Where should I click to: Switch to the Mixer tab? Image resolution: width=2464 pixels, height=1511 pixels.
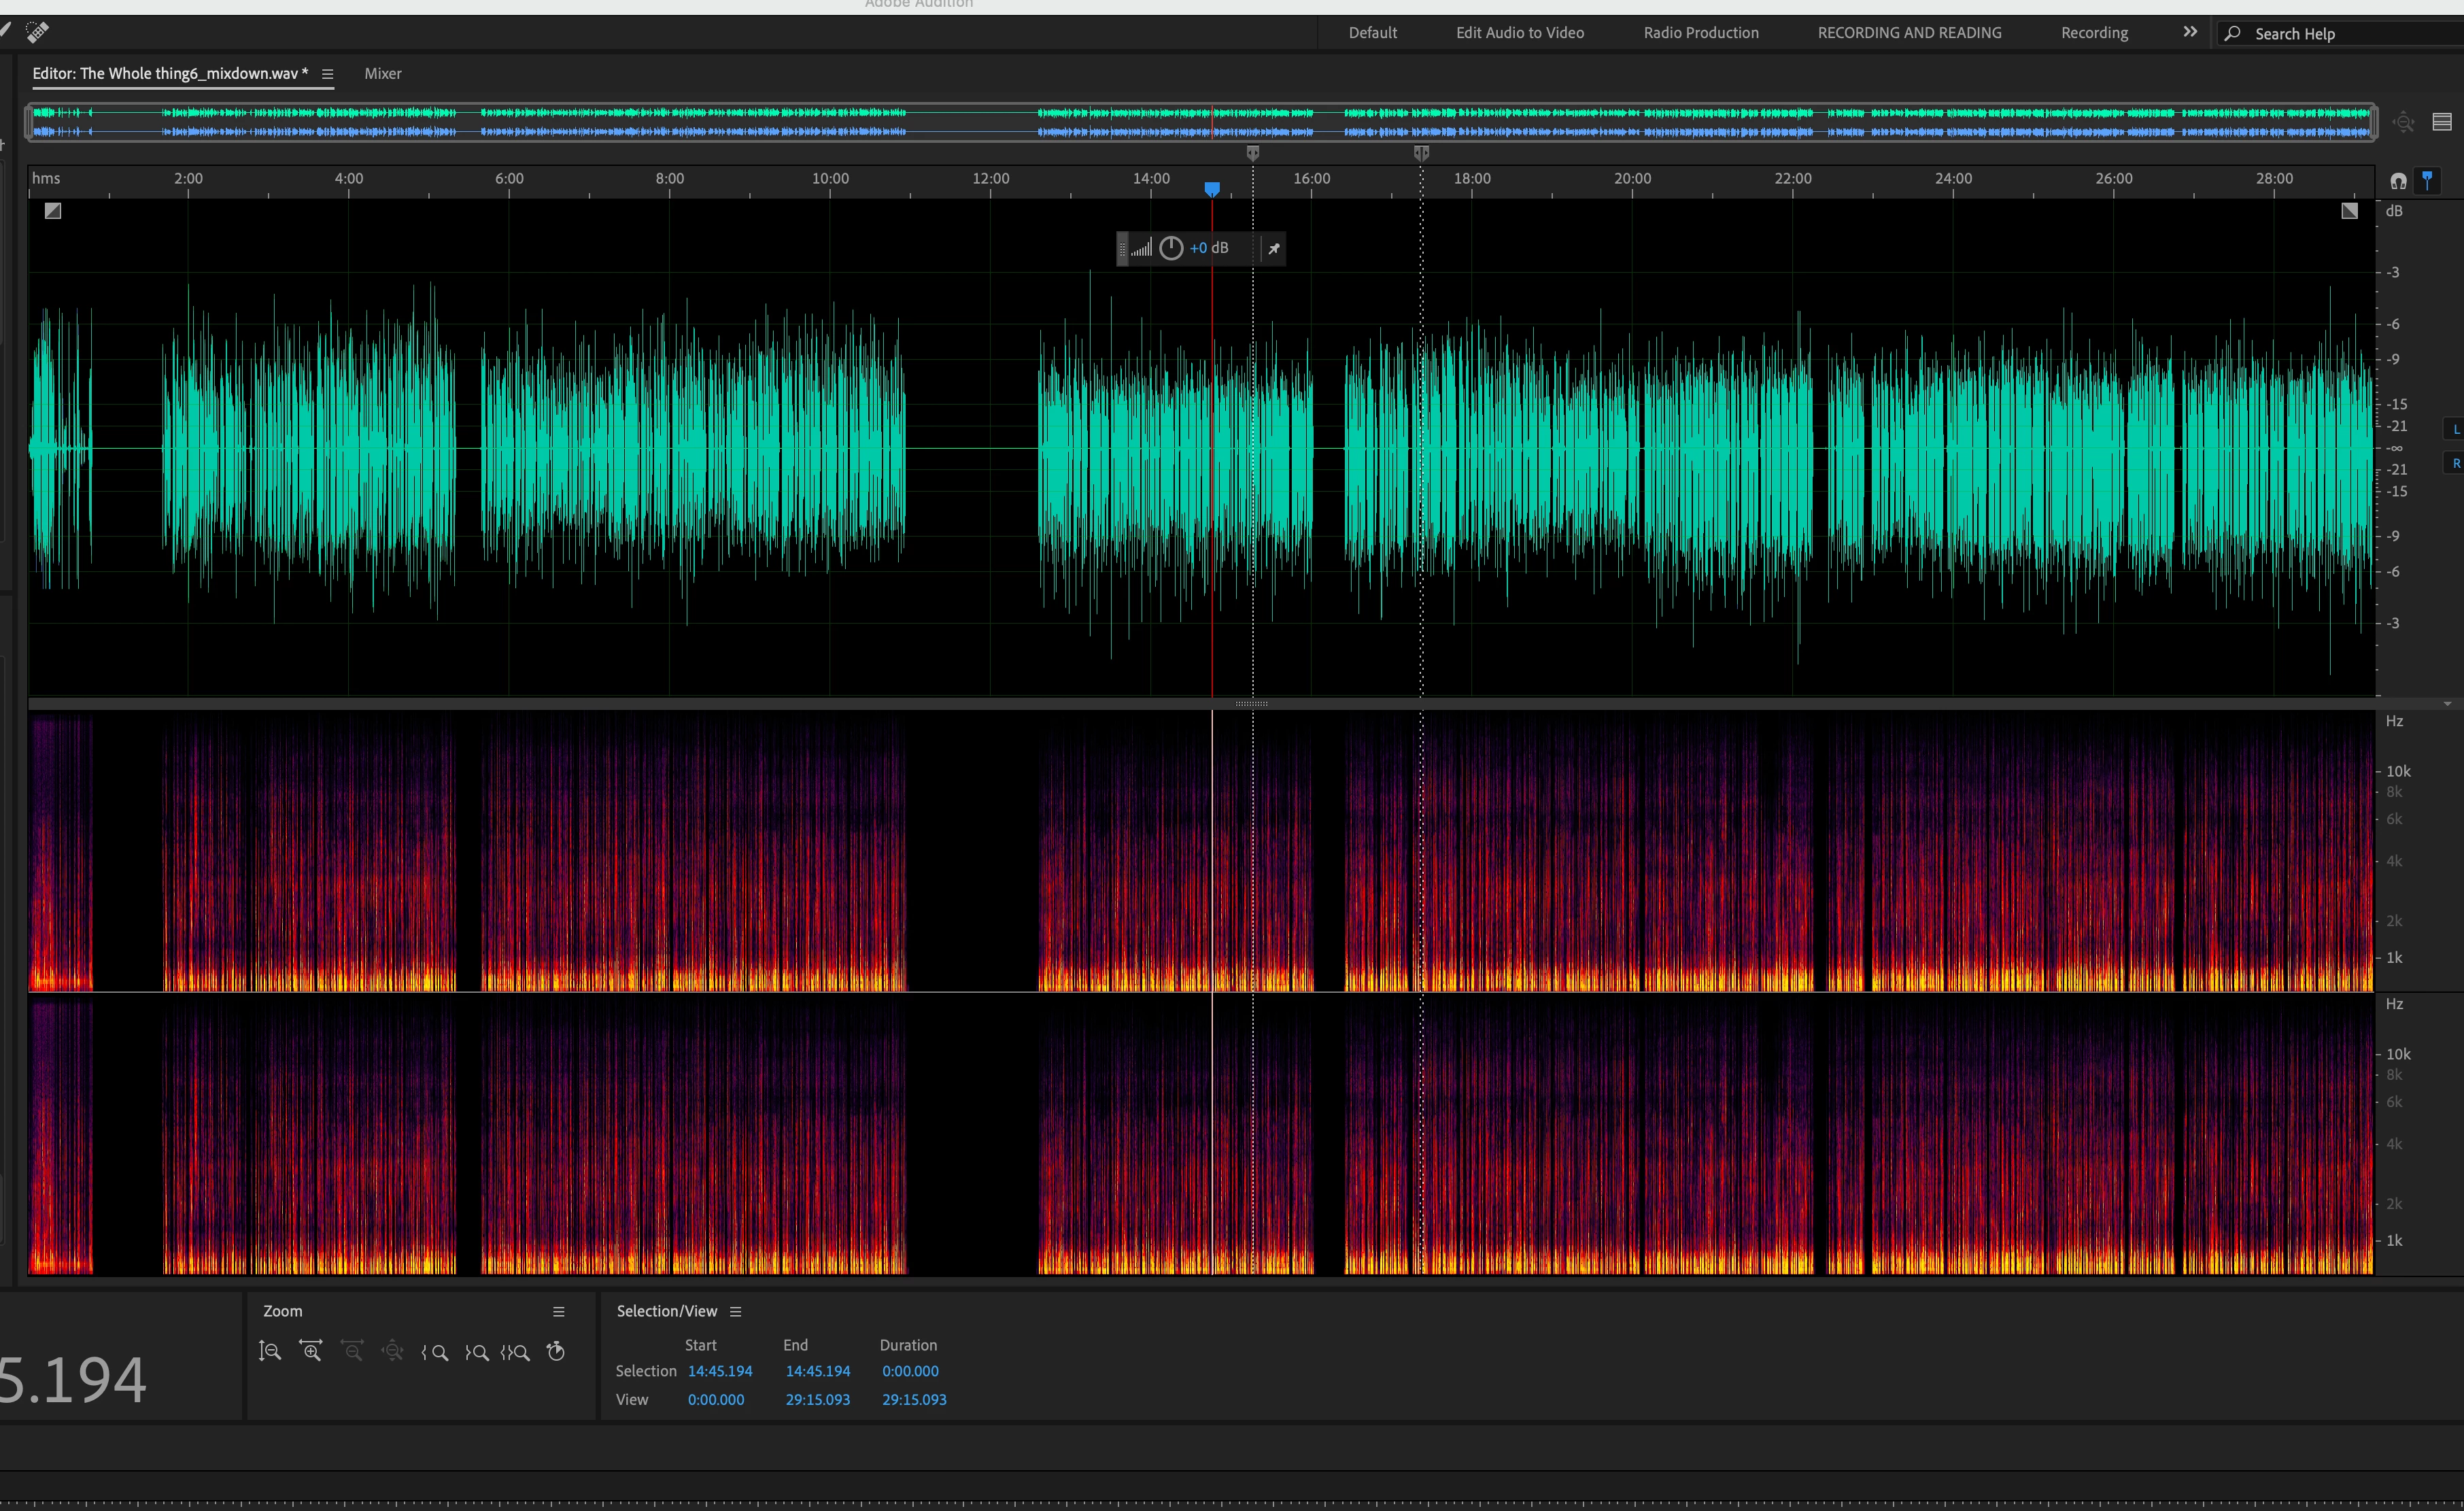click(x=383, y=74)
